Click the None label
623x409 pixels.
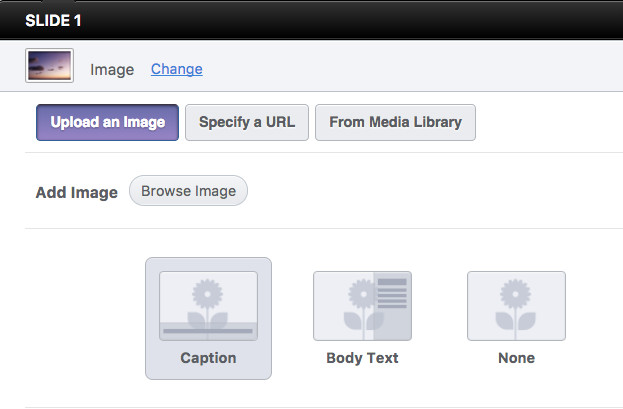point(516,358)
